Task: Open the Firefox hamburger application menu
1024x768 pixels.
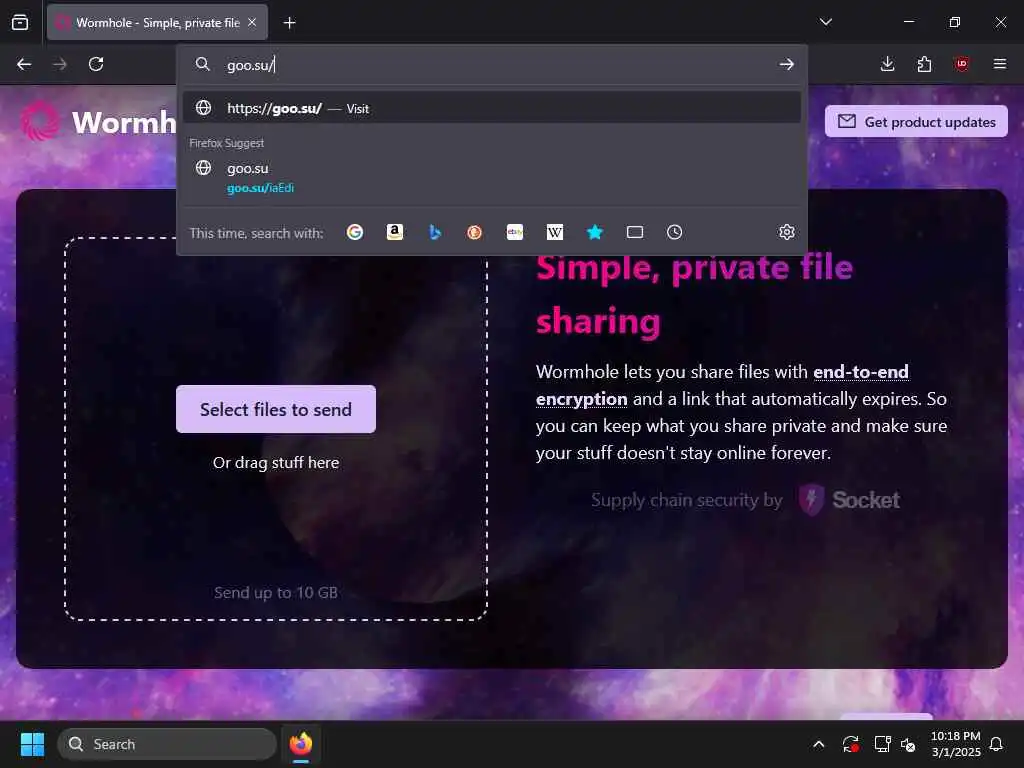Action: (x=999, y=64)
